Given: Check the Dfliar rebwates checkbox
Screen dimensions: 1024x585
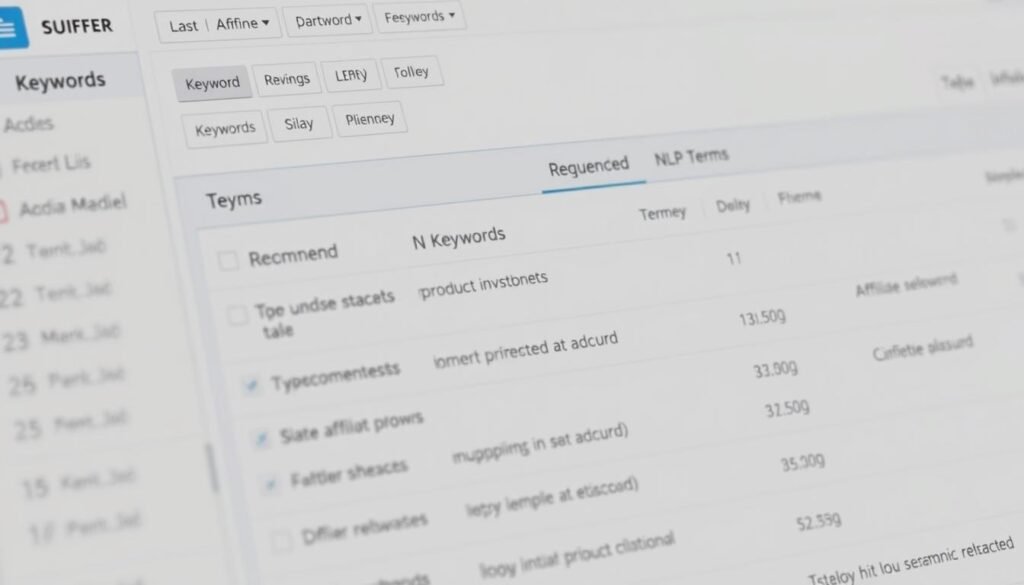Looking at the screenshot, I should coord(281,540).
